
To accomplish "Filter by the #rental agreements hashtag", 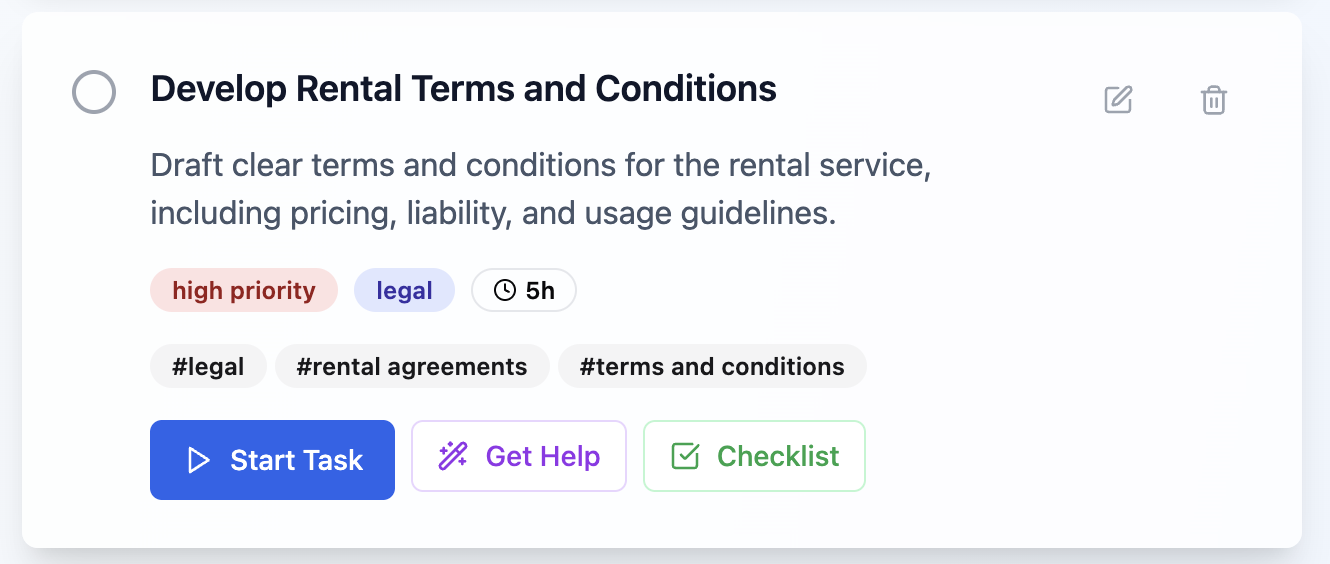I will pyautogui.click(x=412, y=366).
